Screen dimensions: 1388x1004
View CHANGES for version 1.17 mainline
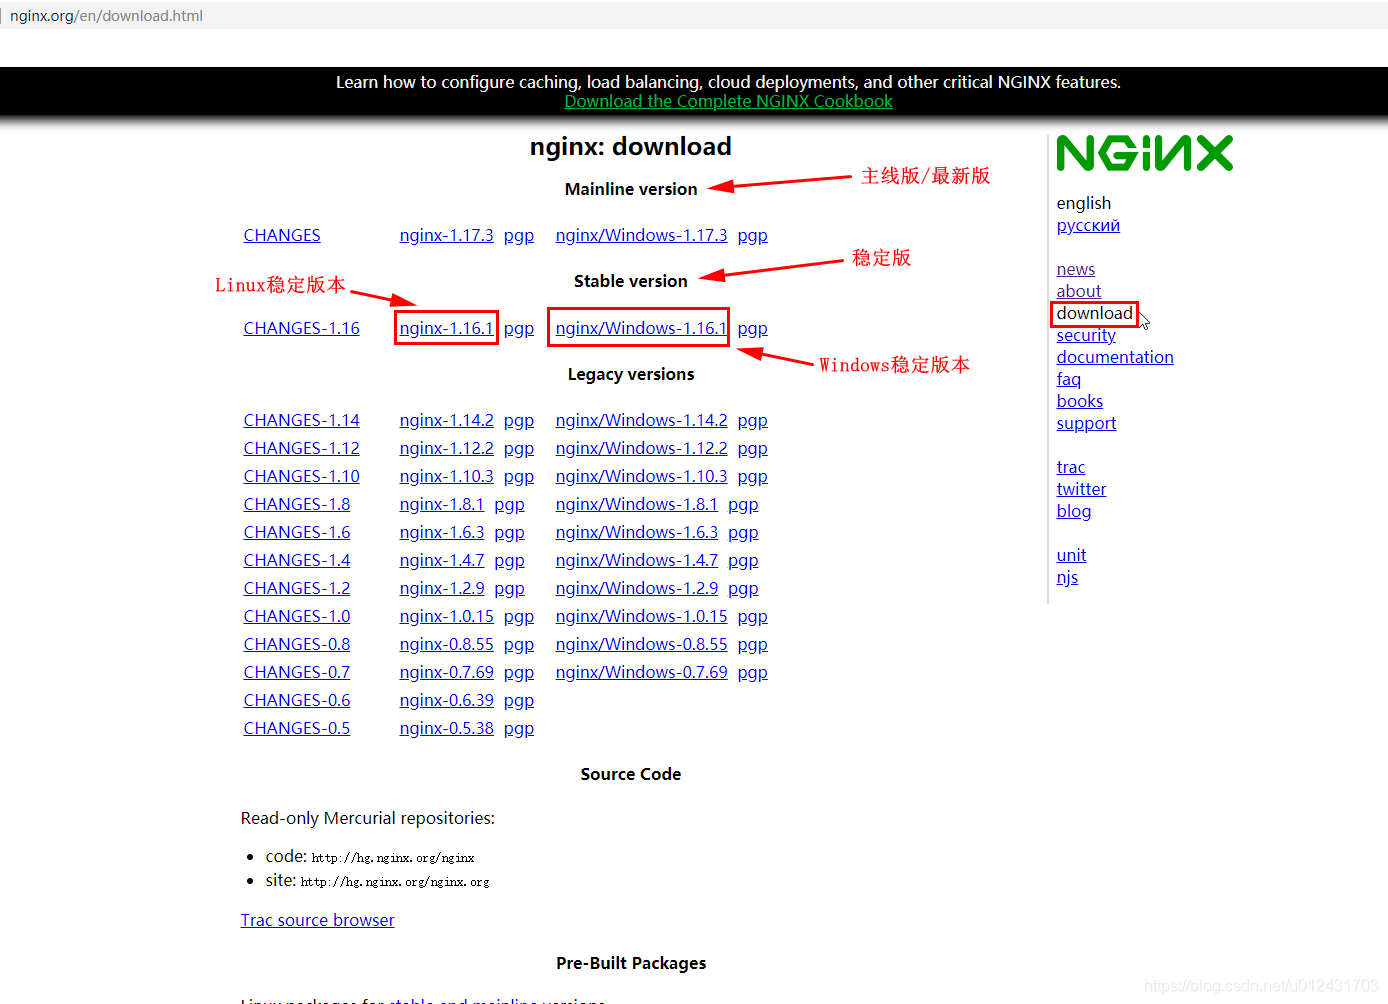pos(281,235)
